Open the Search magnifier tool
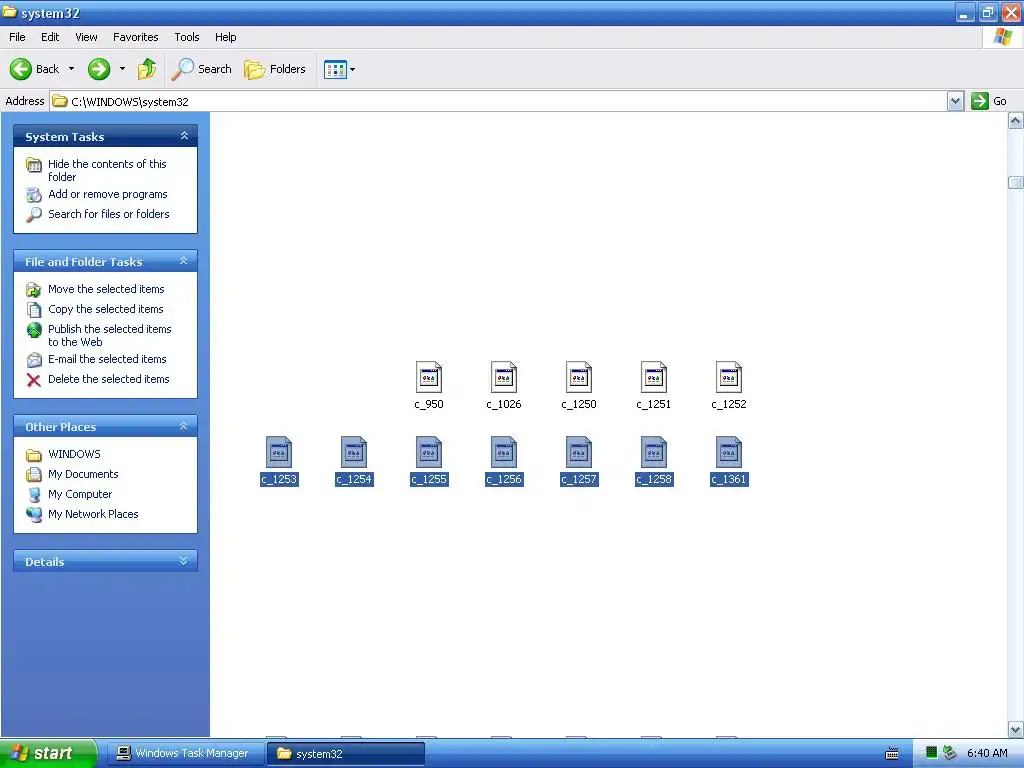 201,69
